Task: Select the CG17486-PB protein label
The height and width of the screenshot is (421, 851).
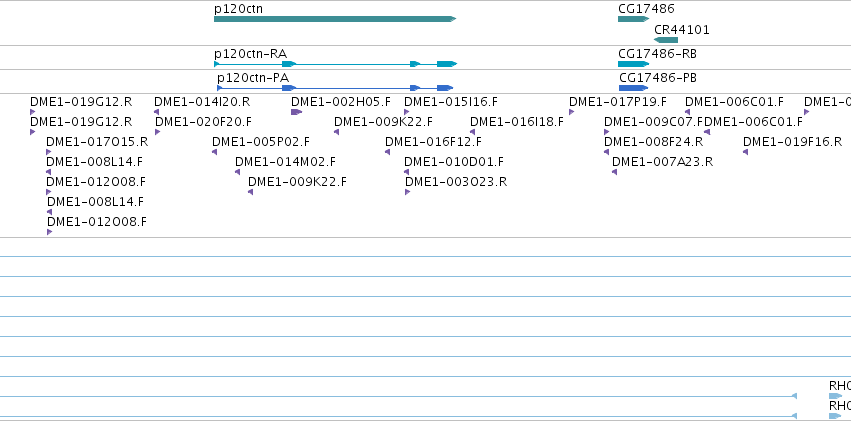Action: [x=658, y=78]
